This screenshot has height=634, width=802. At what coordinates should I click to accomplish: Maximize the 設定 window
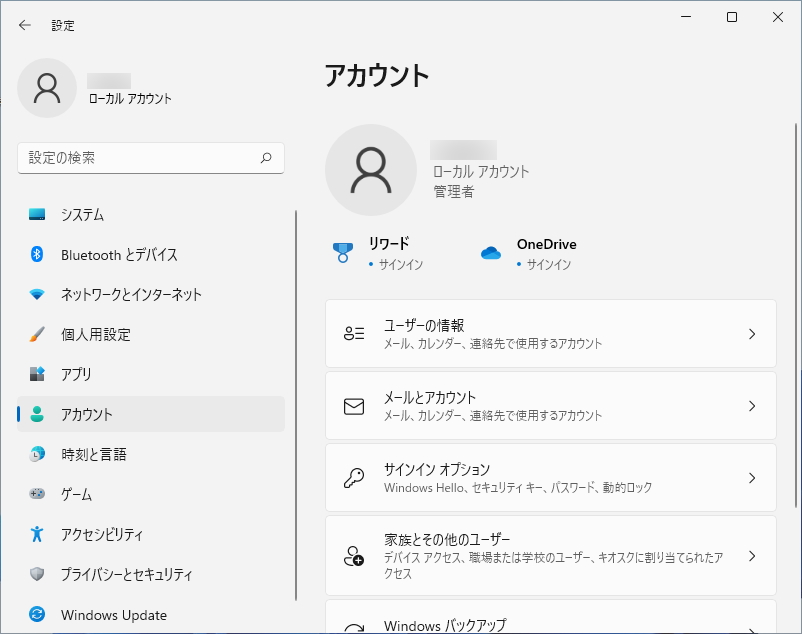point(732,17)
